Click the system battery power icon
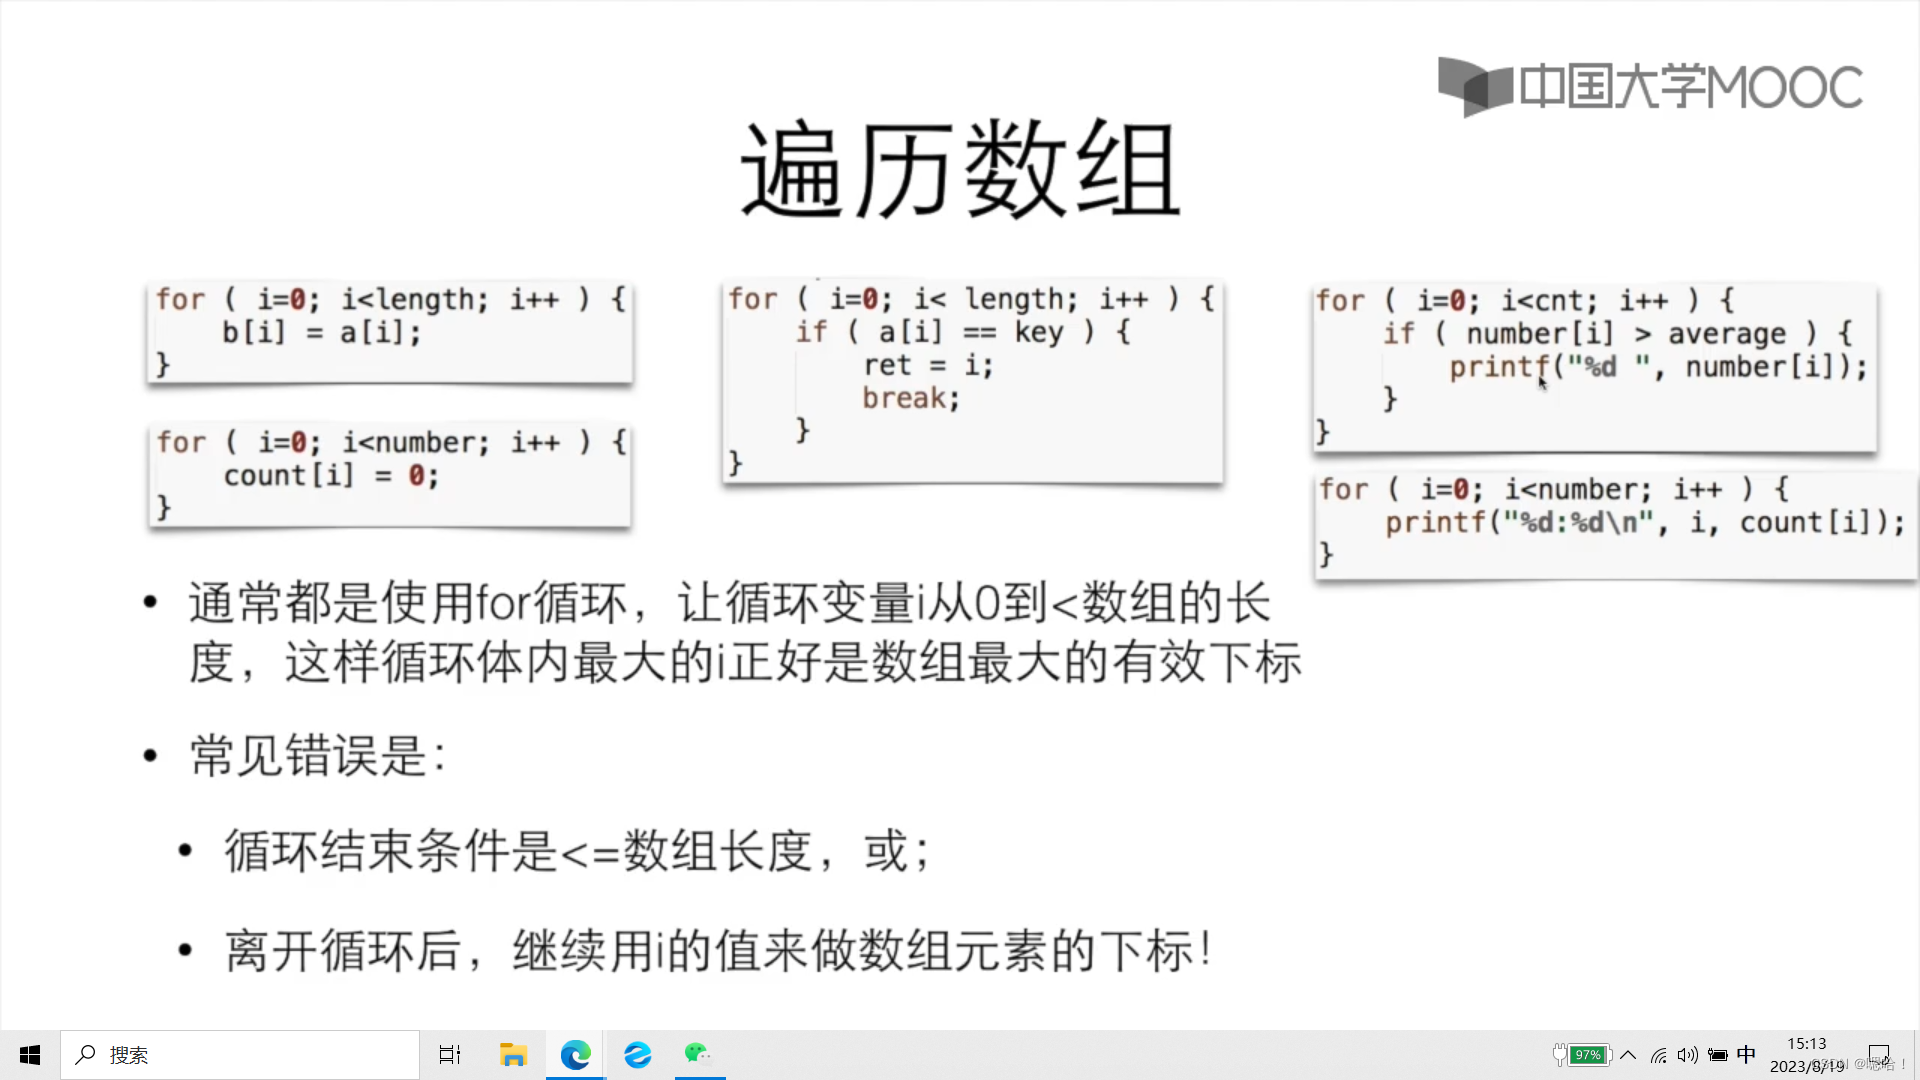Screen dimensions: 1920x1080 pyautogui.click(x=1718, y=1055)
